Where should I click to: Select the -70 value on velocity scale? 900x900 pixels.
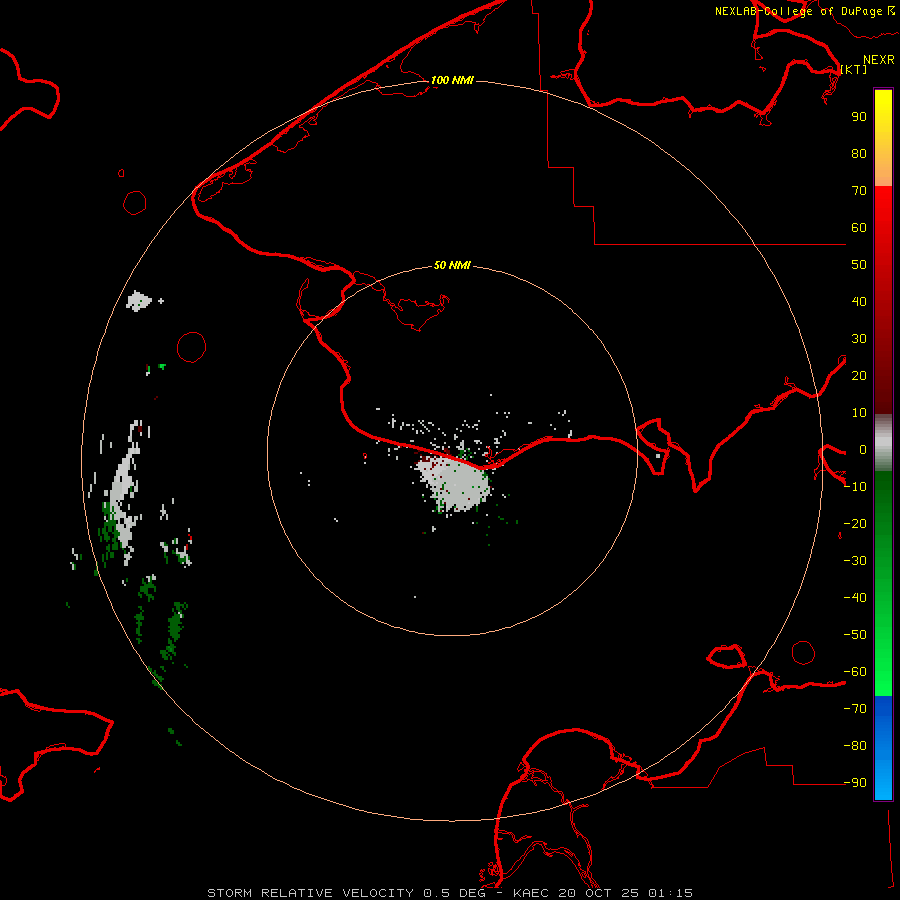855,708
